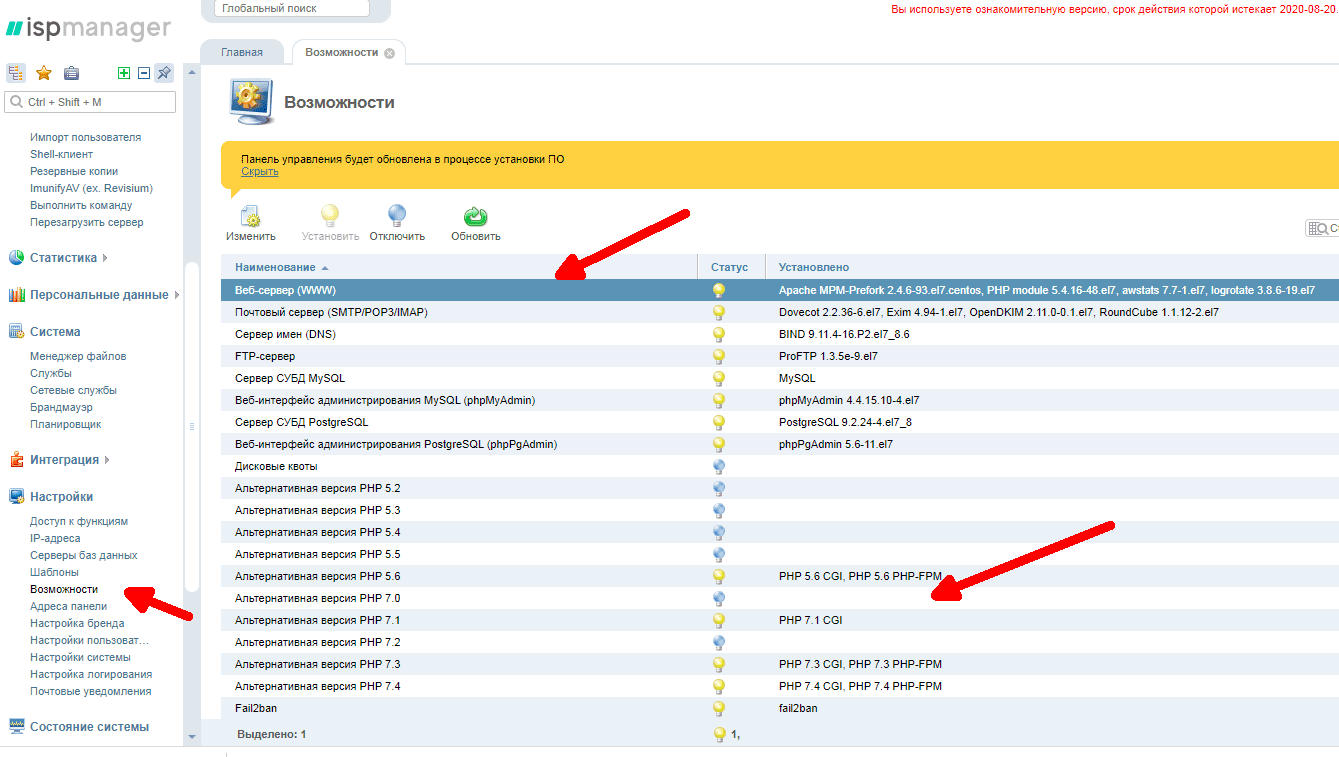The height and width of the screenshot is (757, 1339).
Task: Hide the update notice via Скрыть link
Action: [x=259, y=171]
